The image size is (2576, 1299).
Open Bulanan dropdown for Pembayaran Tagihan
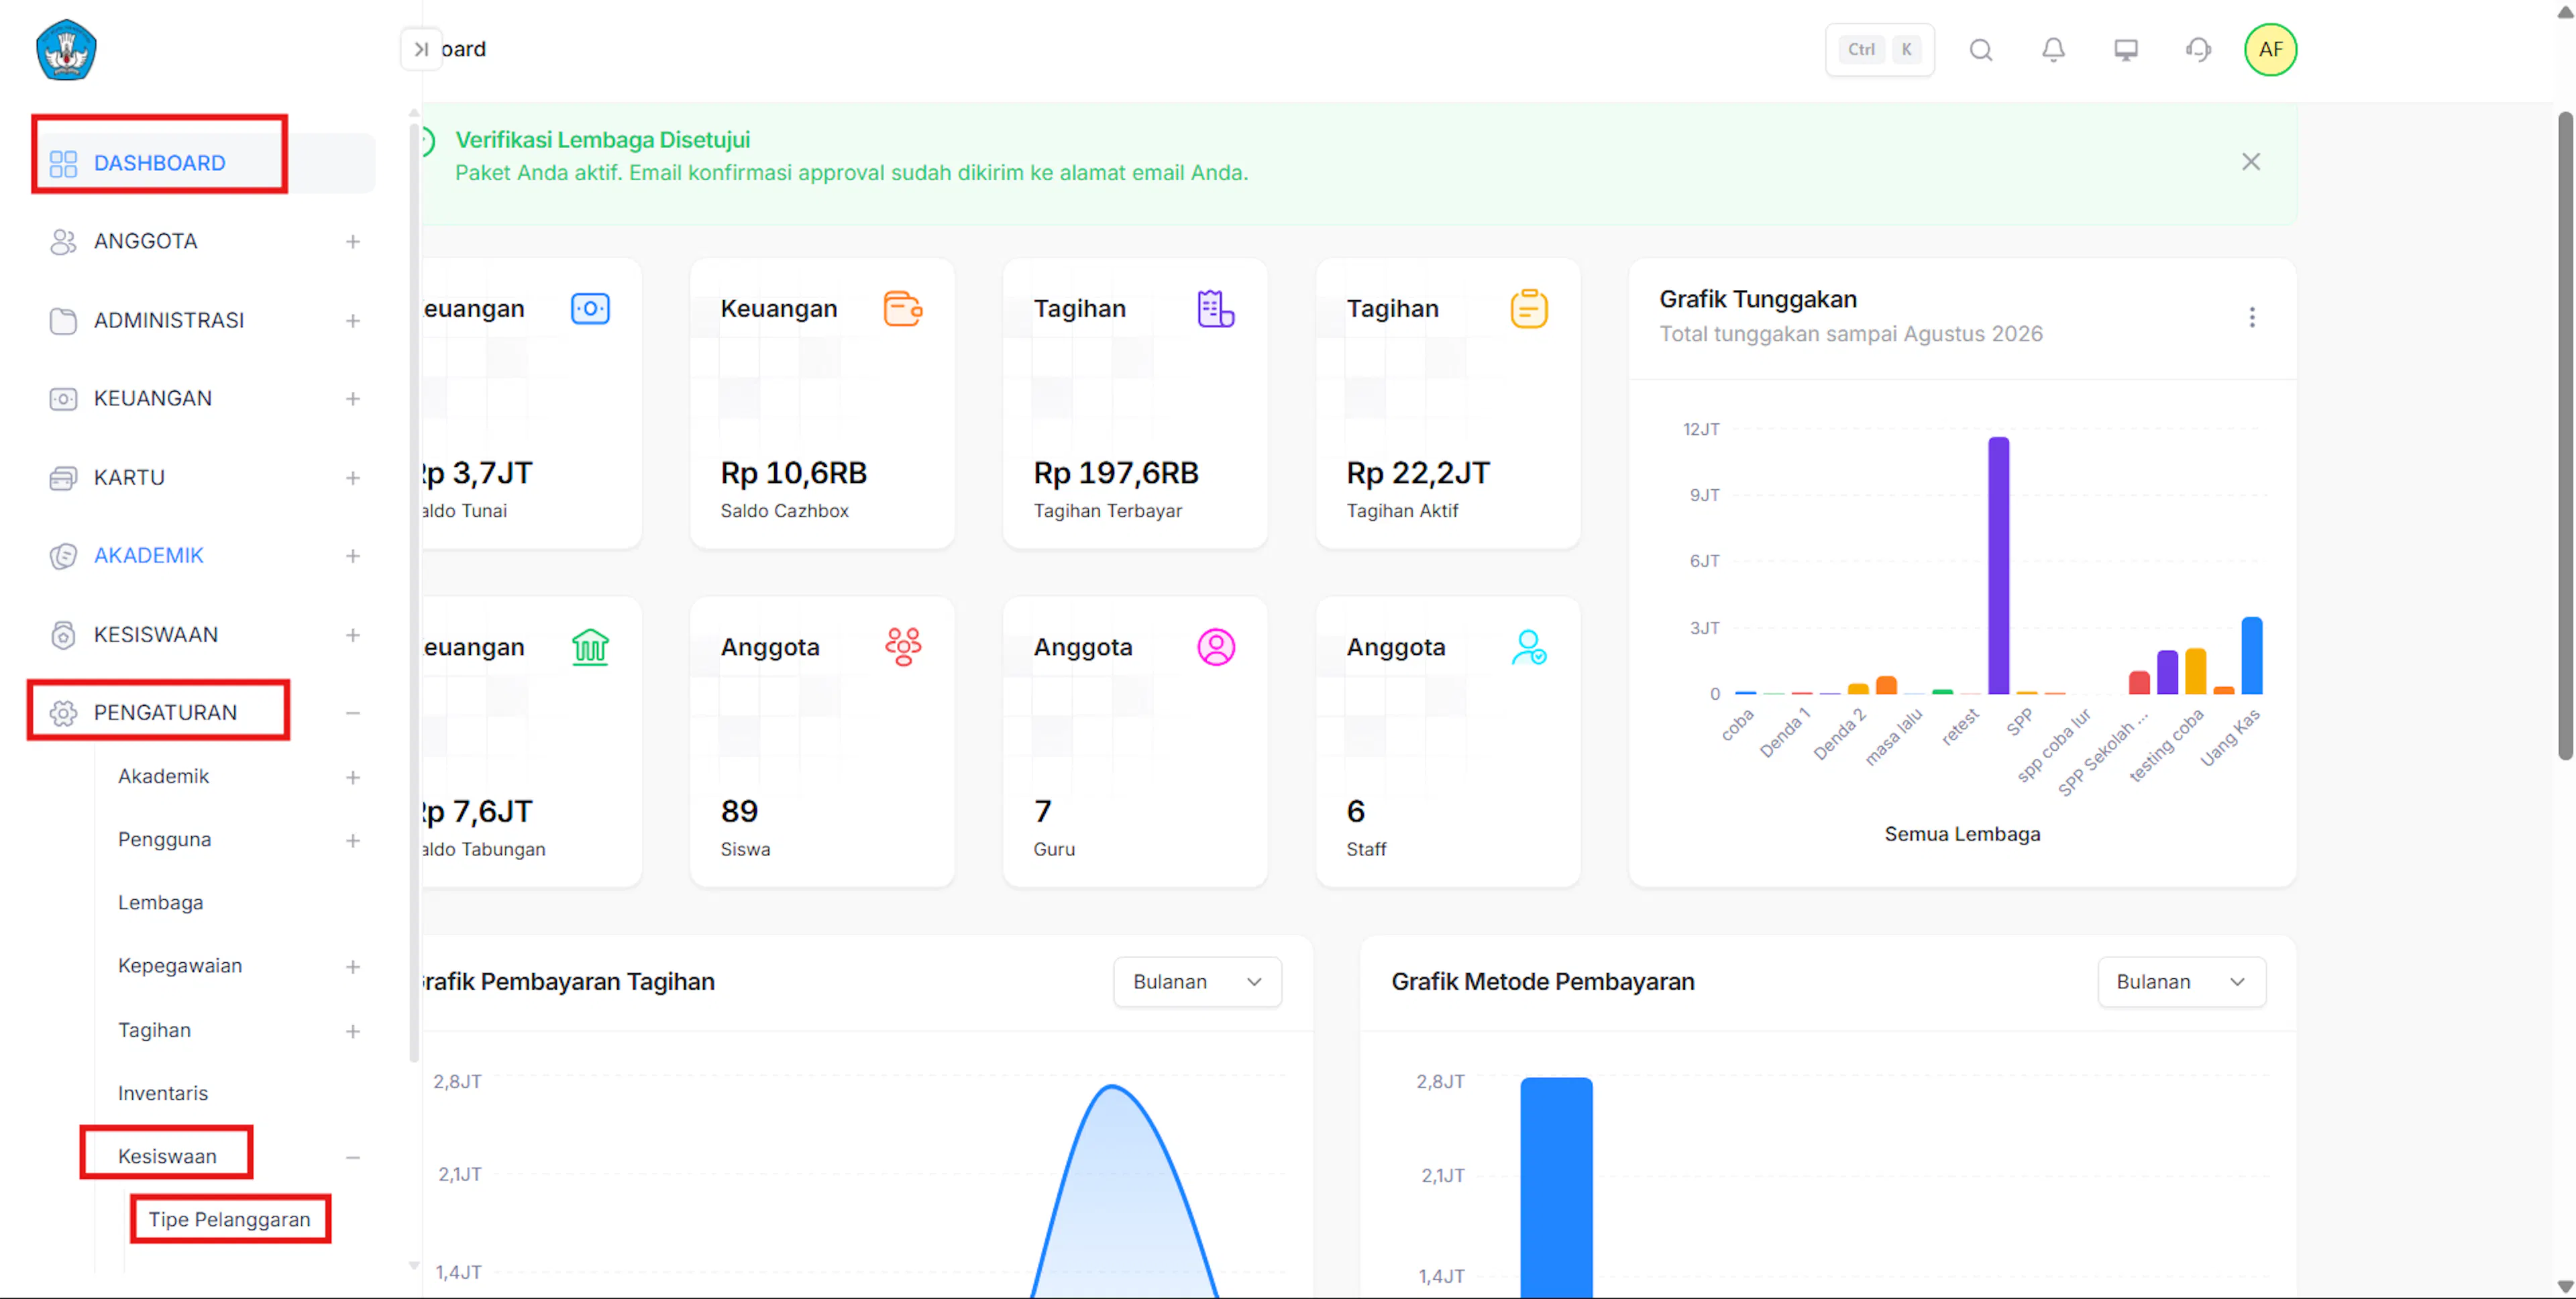coord(1197,982)
